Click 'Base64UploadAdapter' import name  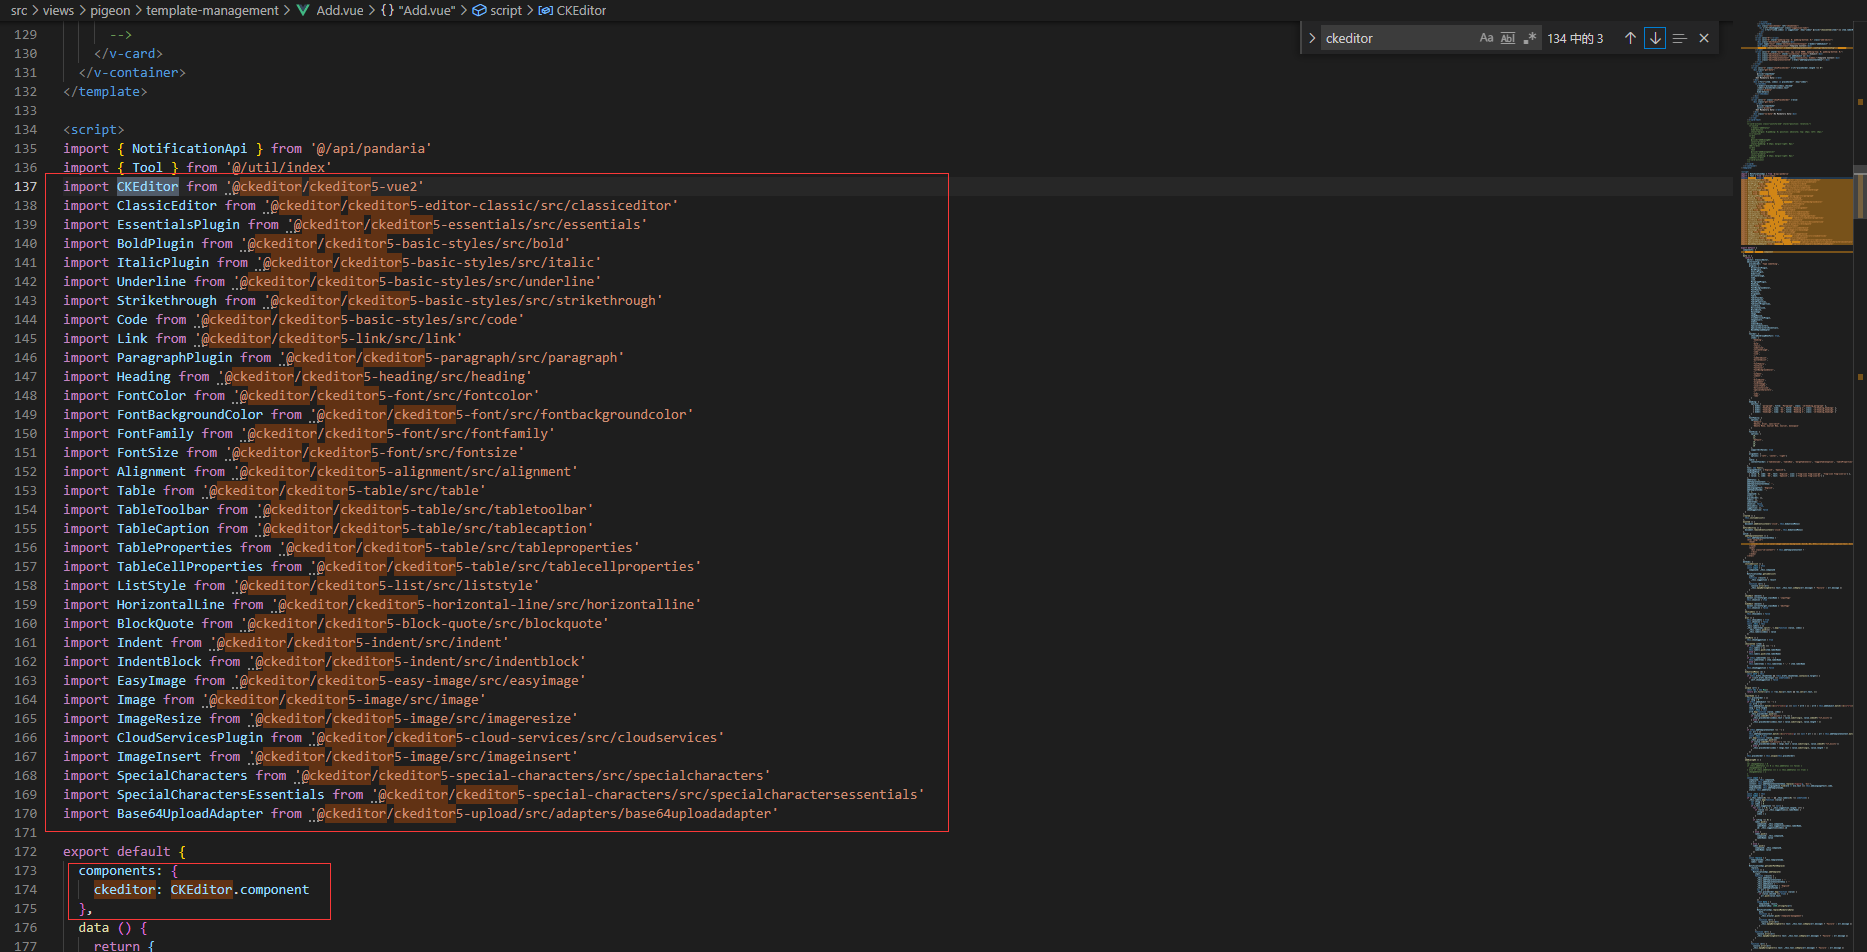pos(190,813)
